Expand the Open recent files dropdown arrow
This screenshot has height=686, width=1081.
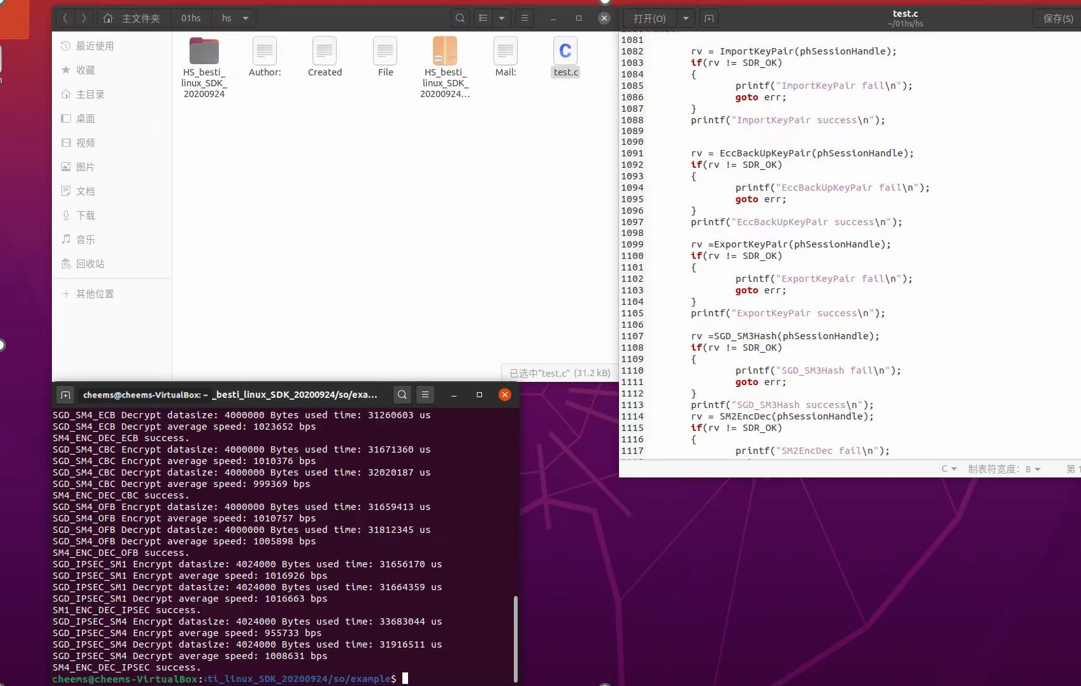click(x=685, y=18)
